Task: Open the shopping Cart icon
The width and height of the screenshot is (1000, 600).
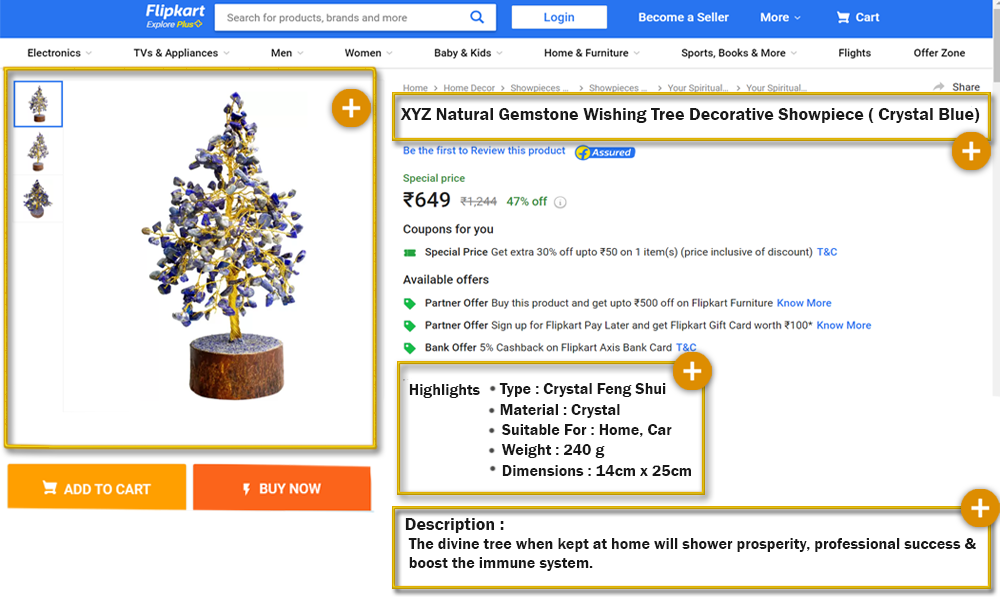Action: click(843, 17)
